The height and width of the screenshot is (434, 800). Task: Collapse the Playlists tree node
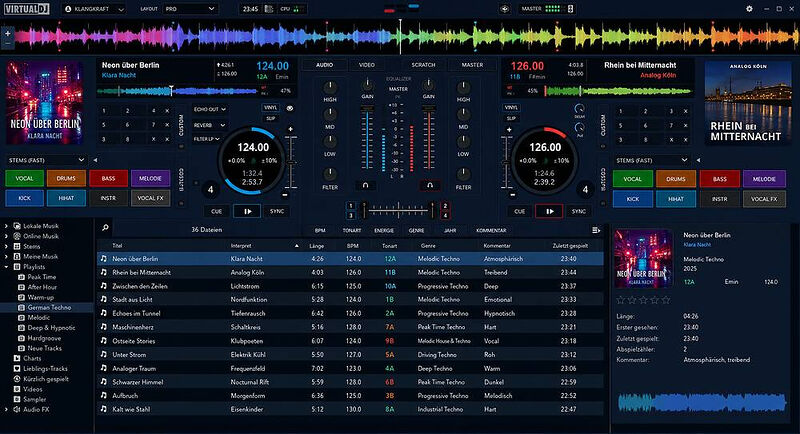pyautogui.click(x=7, y=267)
